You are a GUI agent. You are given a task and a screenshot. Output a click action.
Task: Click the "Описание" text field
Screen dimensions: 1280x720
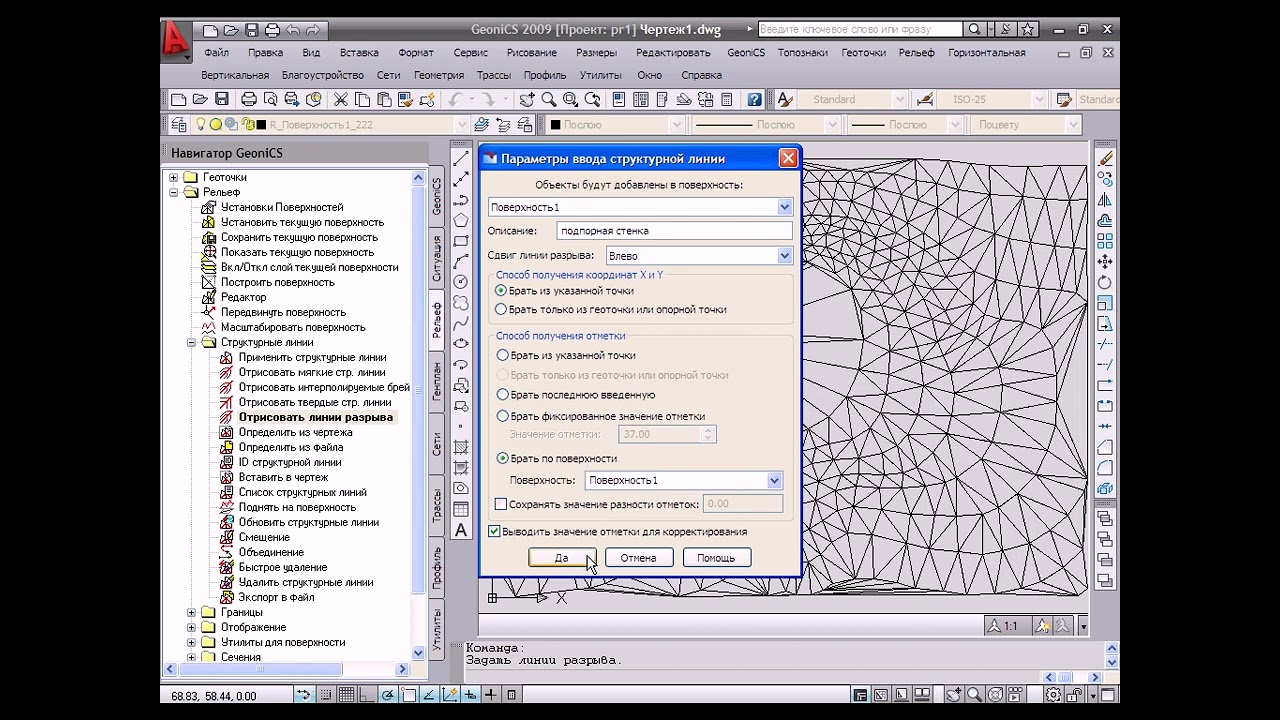pyautogui.click(x=673, y=231)
